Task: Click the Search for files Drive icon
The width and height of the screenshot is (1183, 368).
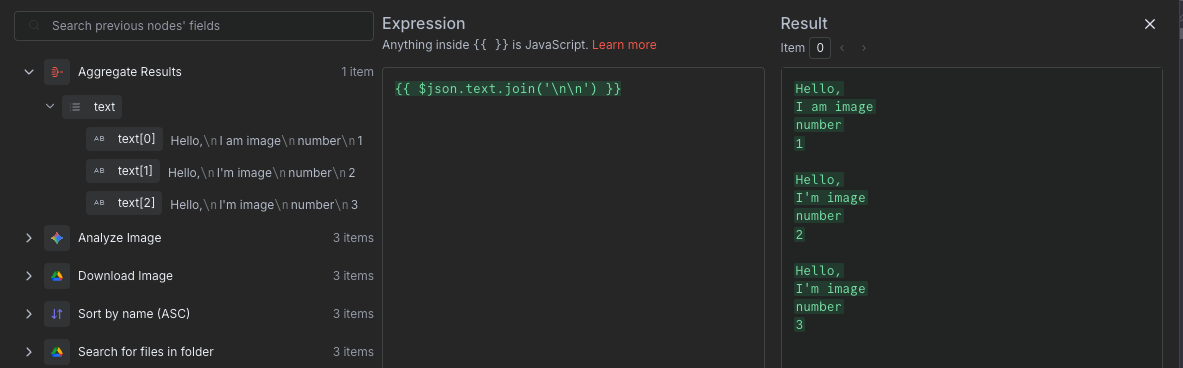Action: pos(57,351)
